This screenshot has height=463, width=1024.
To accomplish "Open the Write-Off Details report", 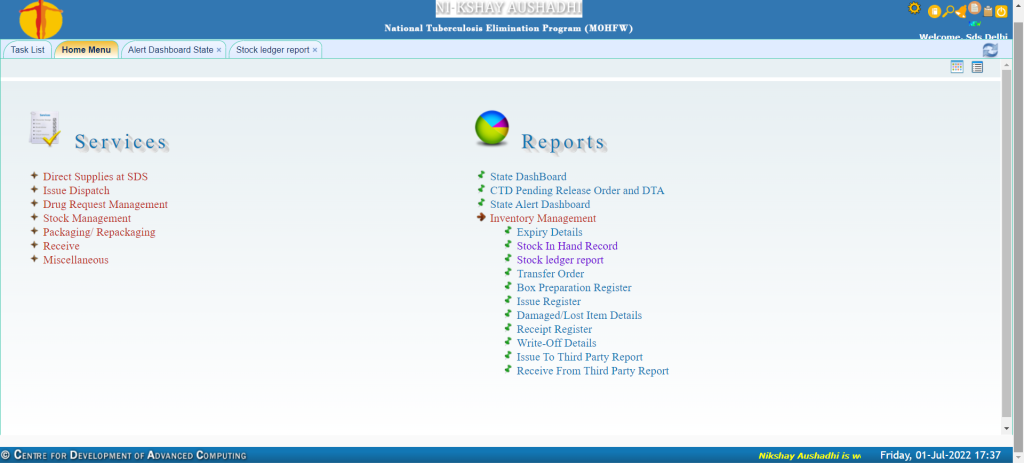I will point(556,343).
